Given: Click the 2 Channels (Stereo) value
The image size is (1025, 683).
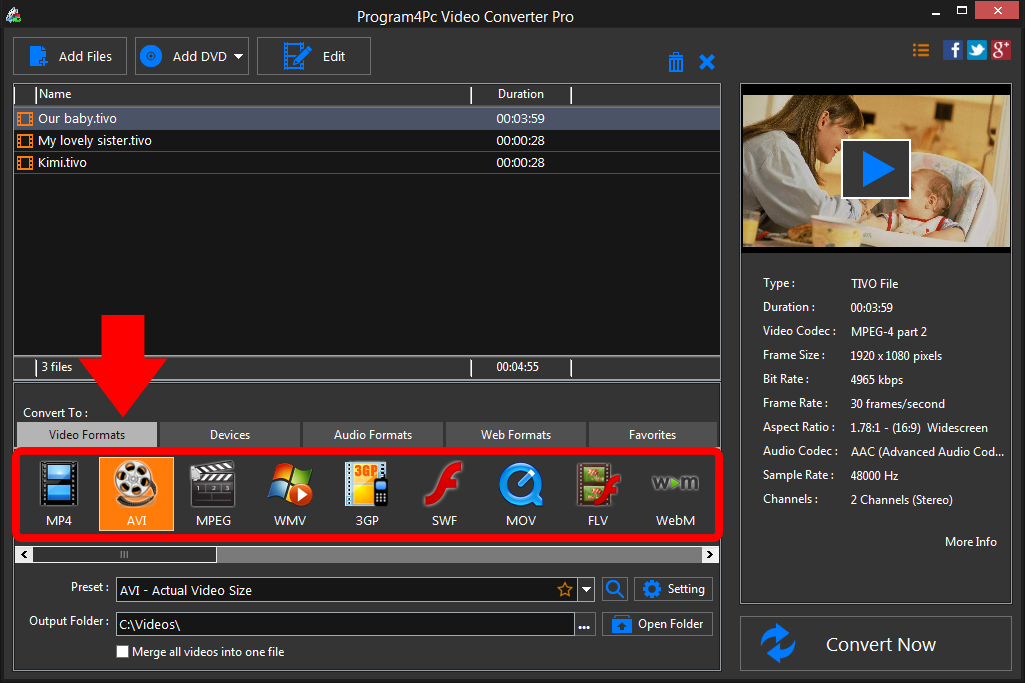Looking at the screenshot, I should (901, 500).
